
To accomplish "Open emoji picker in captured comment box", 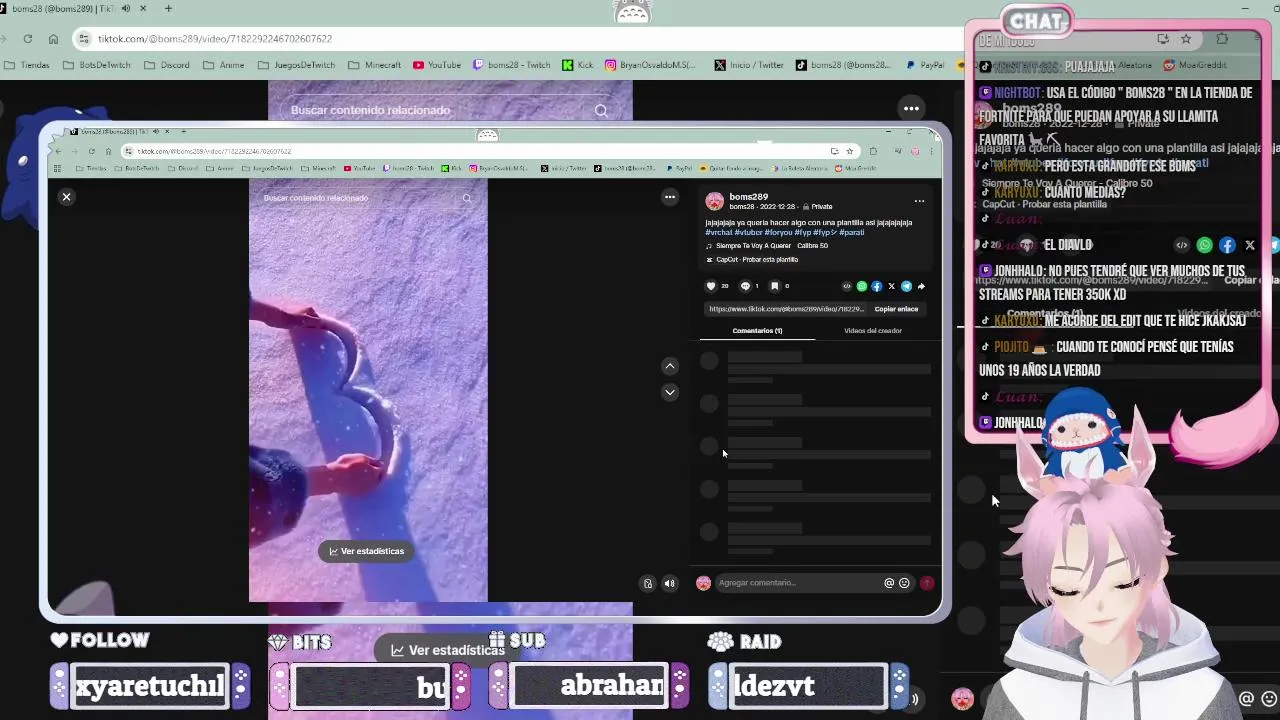I will pos(904,583).
